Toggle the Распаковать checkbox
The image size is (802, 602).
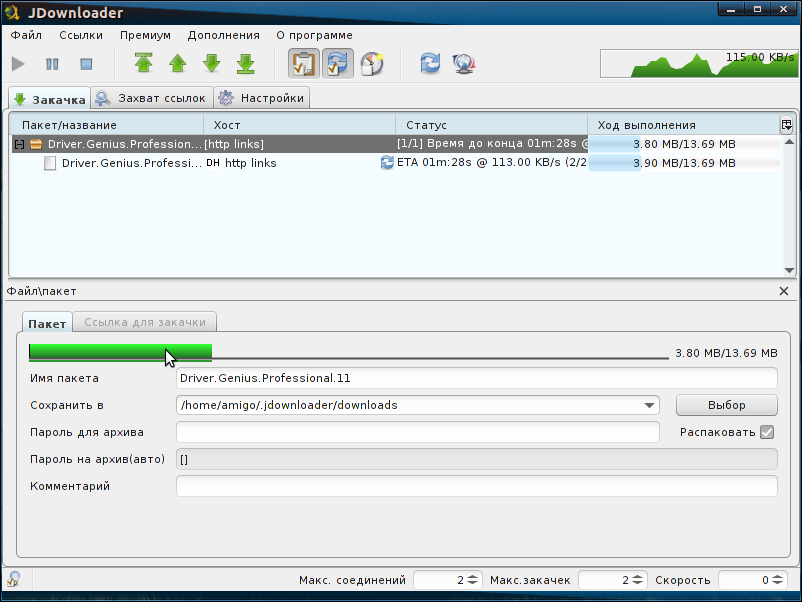(767, 432)
